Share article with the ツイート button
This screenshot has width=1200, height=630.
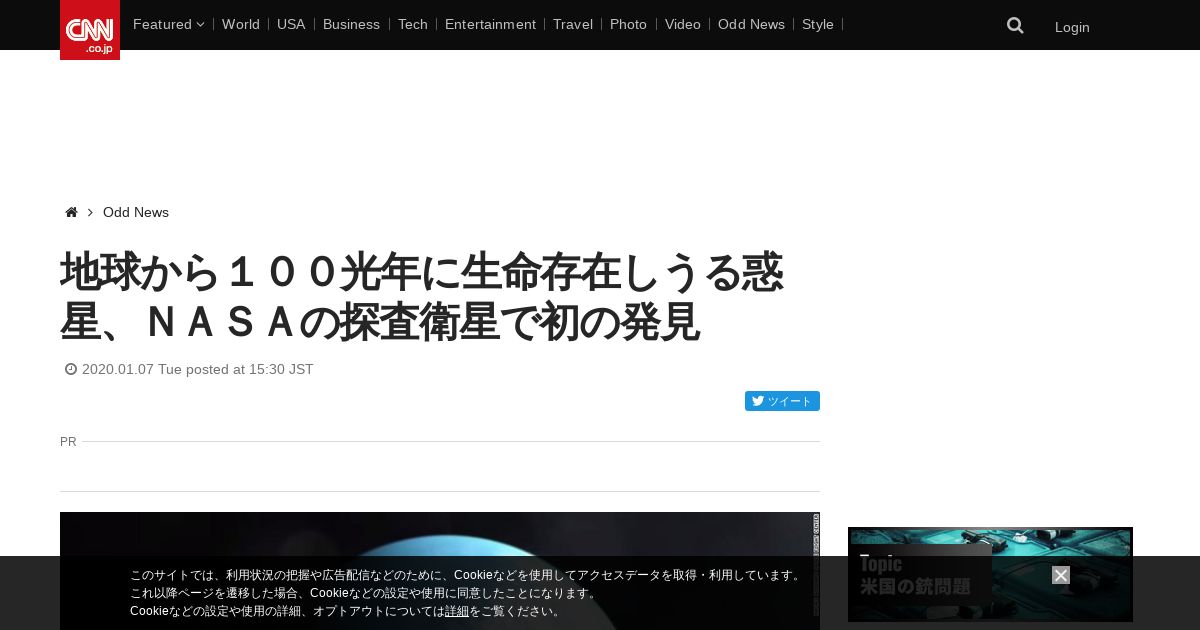click(782, 401)
